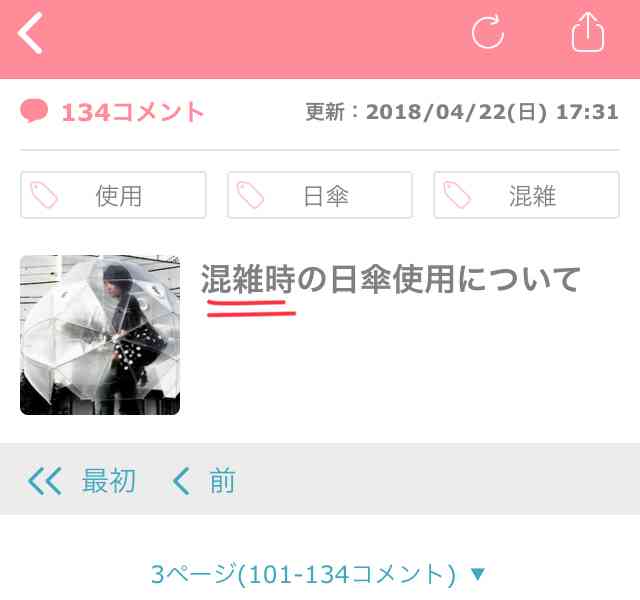
Task: Open the share icon at top right
Action: click(x=588, y=32)
